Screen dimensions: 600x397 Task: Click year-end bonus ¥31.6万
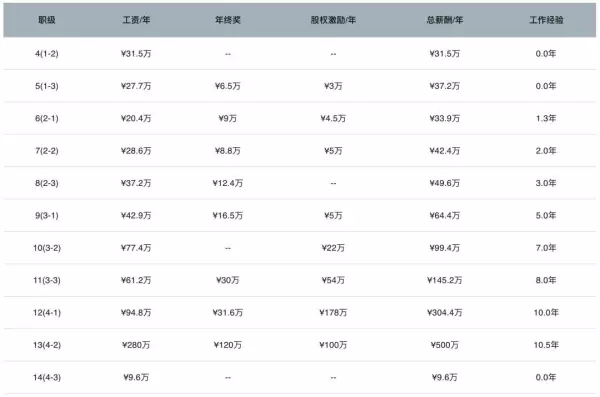pyautogui.click(x=228, y=313)
